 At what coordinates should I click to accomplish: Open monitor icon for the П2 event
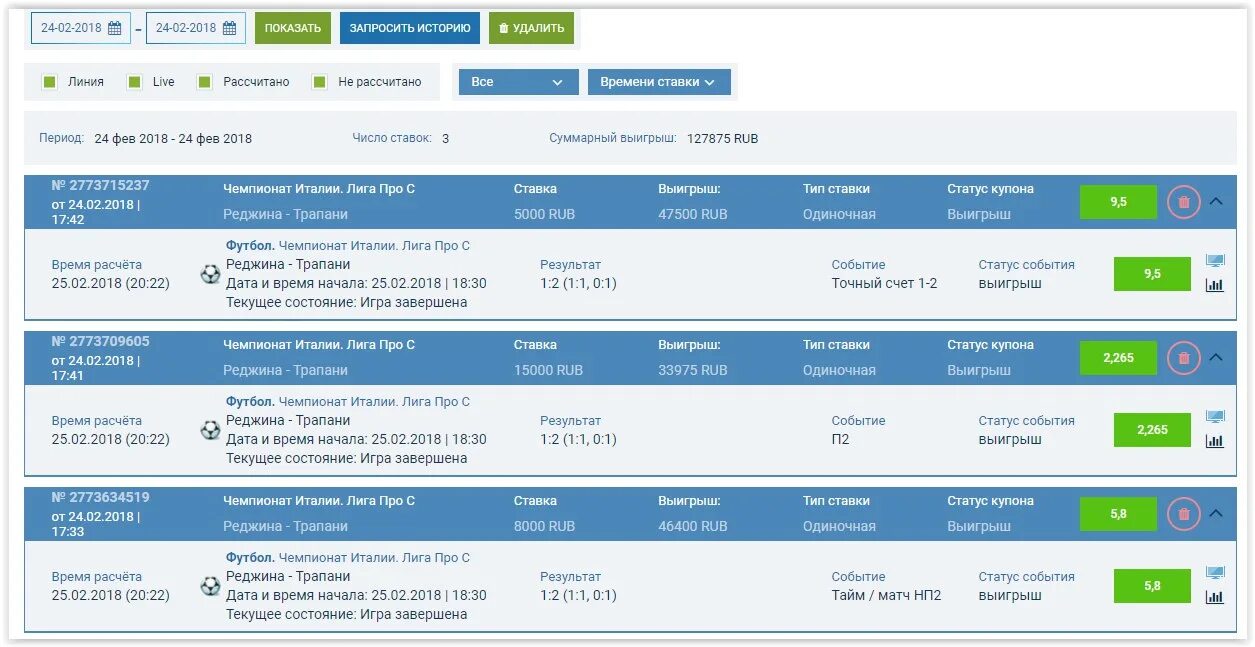pyautogui.click(x=1215, y=418)
